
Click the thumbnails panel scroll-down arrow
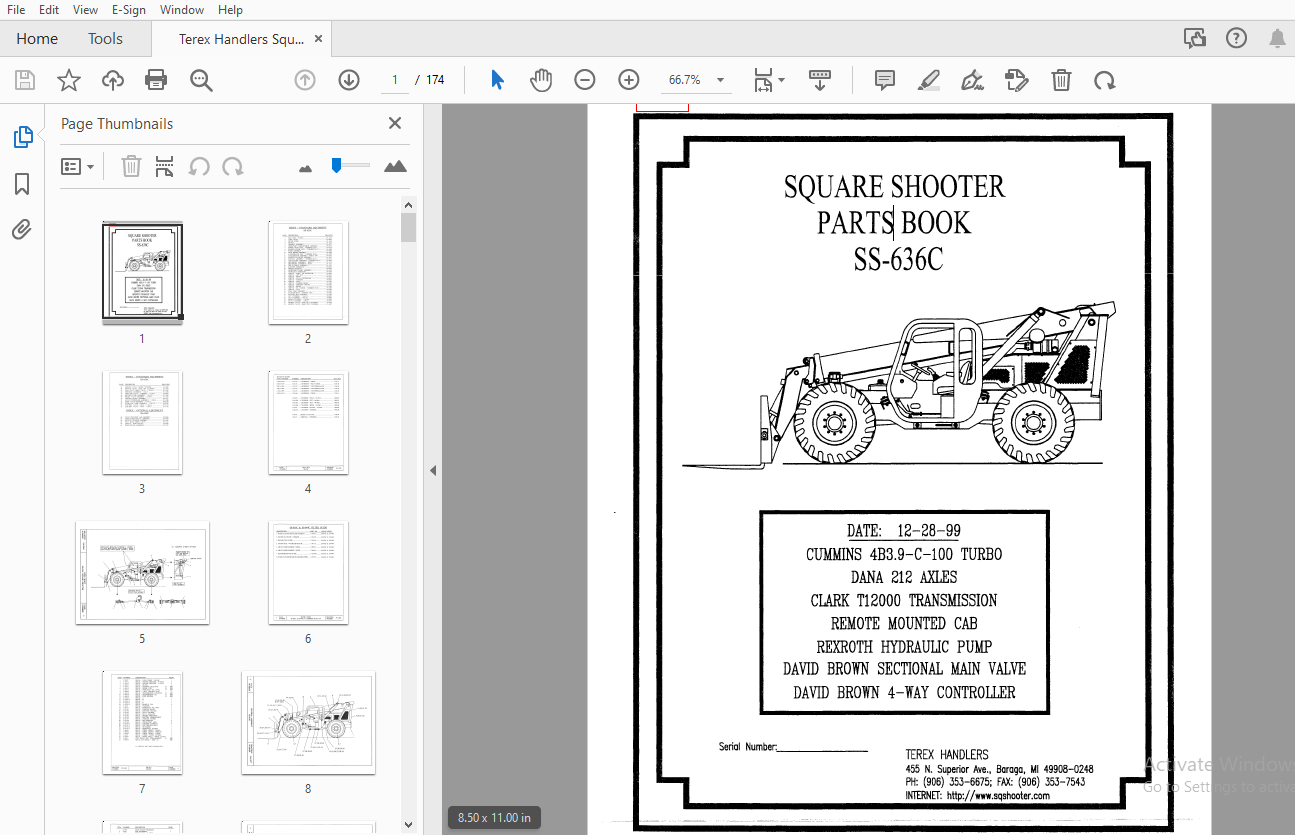click(x=408, y=825)
